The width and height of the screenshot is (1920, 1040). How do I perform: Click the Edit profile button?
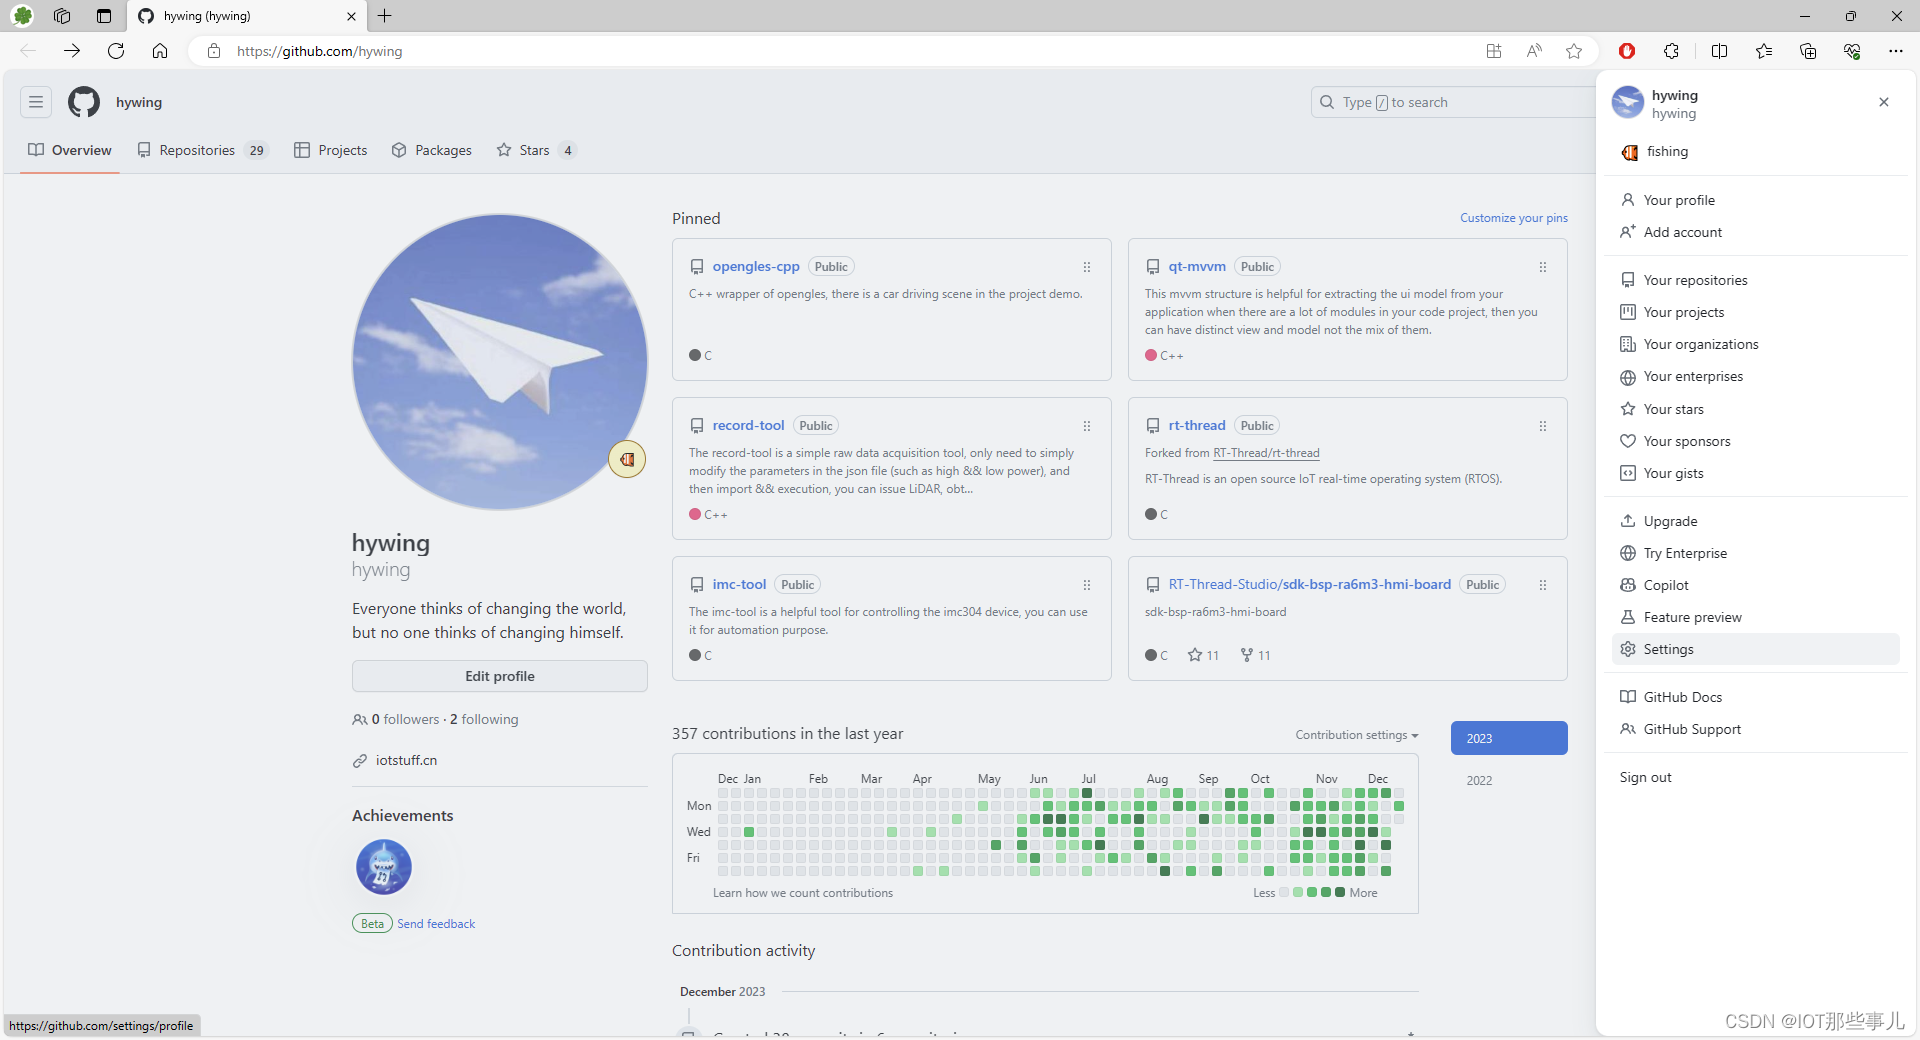coord(499,676)
